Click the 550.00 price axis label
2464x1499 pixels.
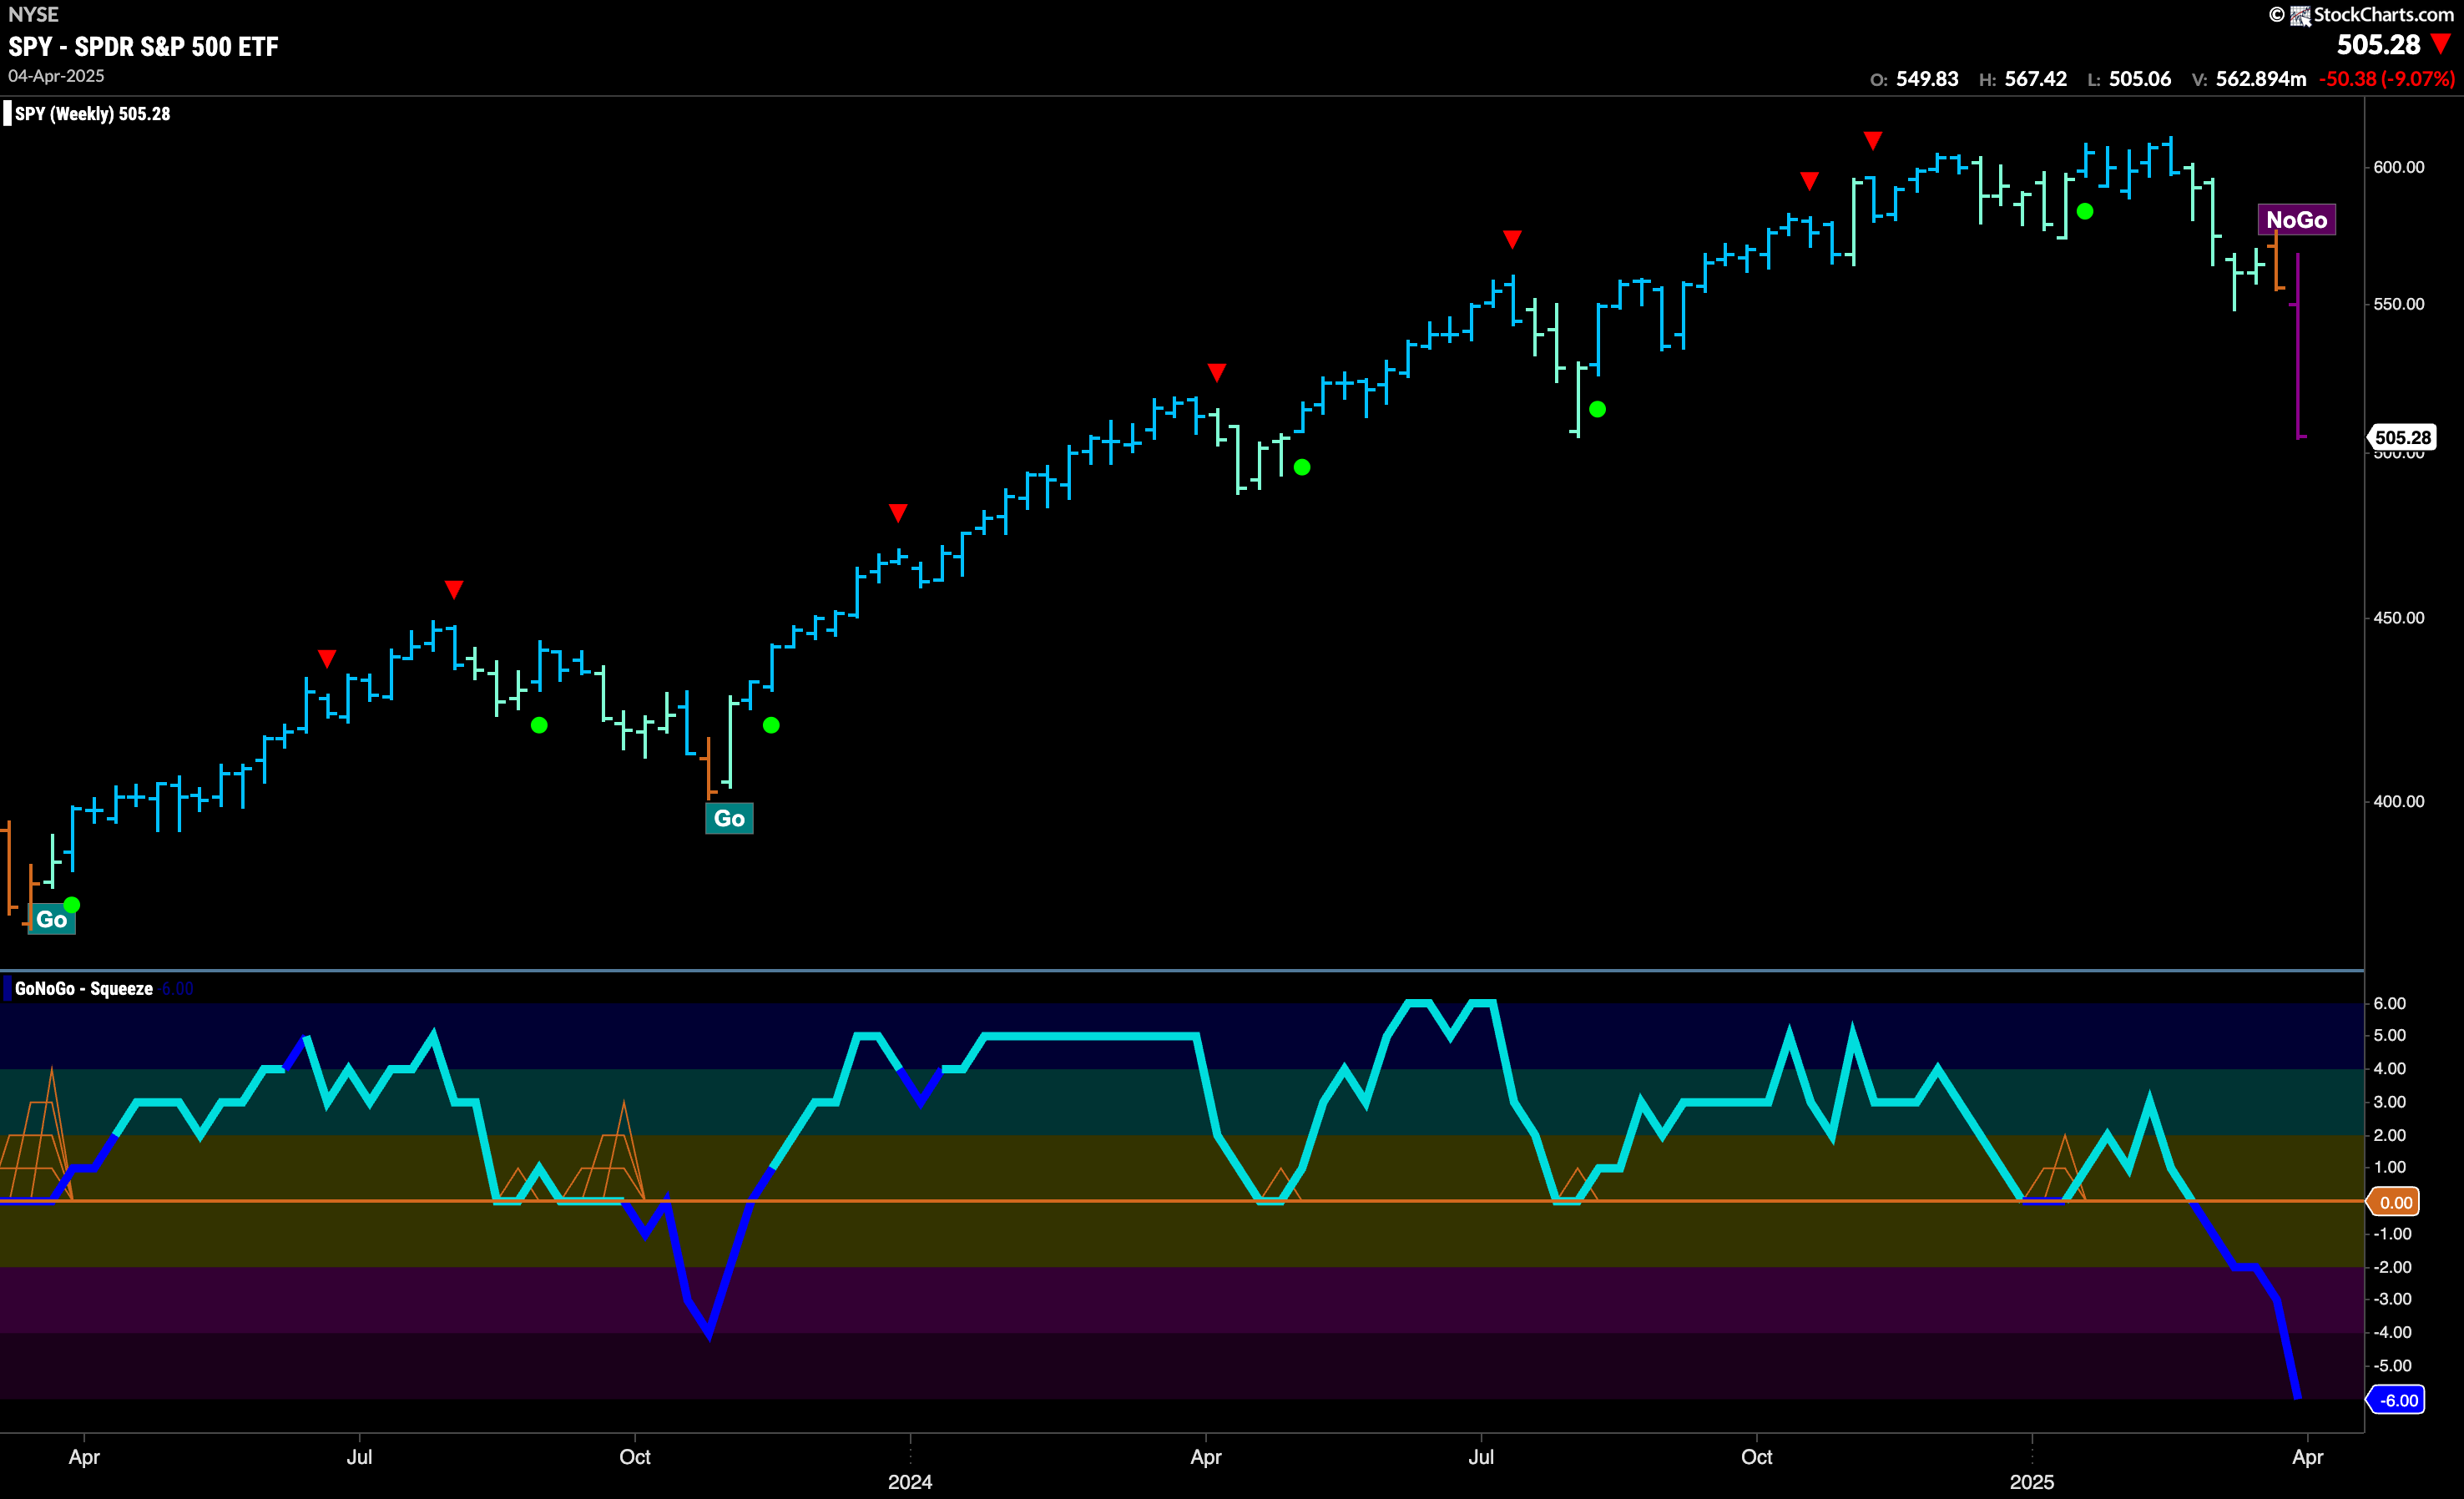coord(2398,304)
